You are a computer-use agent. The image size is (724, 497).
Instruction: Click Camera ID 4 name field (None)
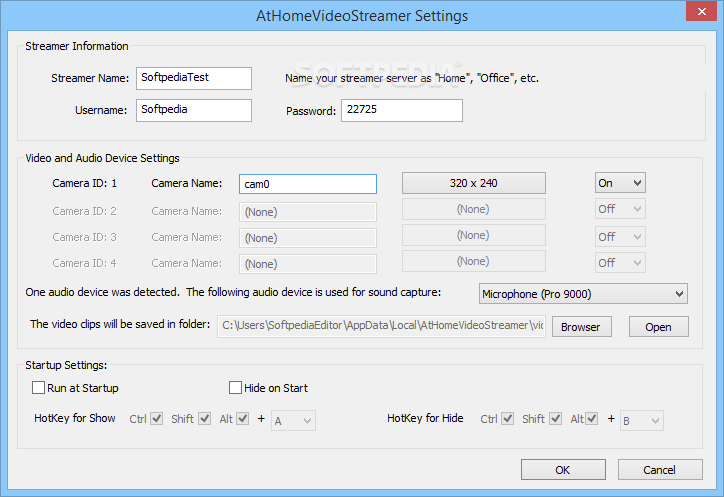point(308,264)
